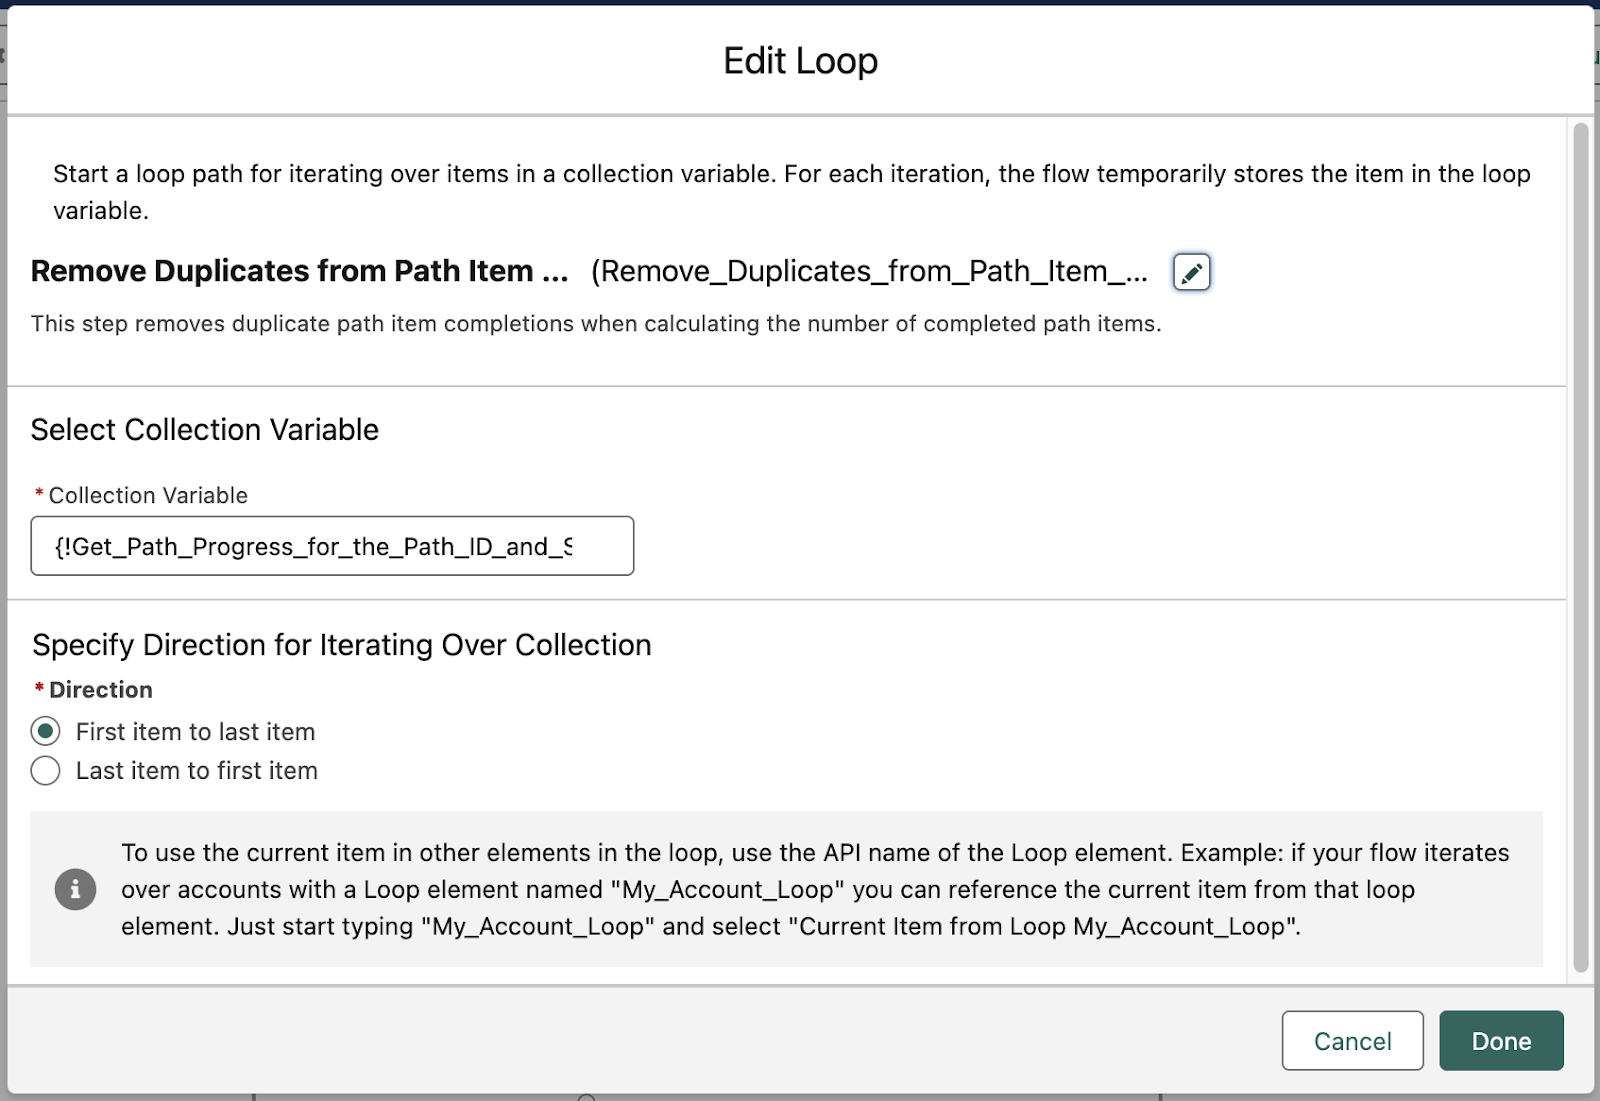Viewport: 1600px width, 1101px height.
Task: Click the pencil edit icon beside the API name
Action: pos(1191,272)
